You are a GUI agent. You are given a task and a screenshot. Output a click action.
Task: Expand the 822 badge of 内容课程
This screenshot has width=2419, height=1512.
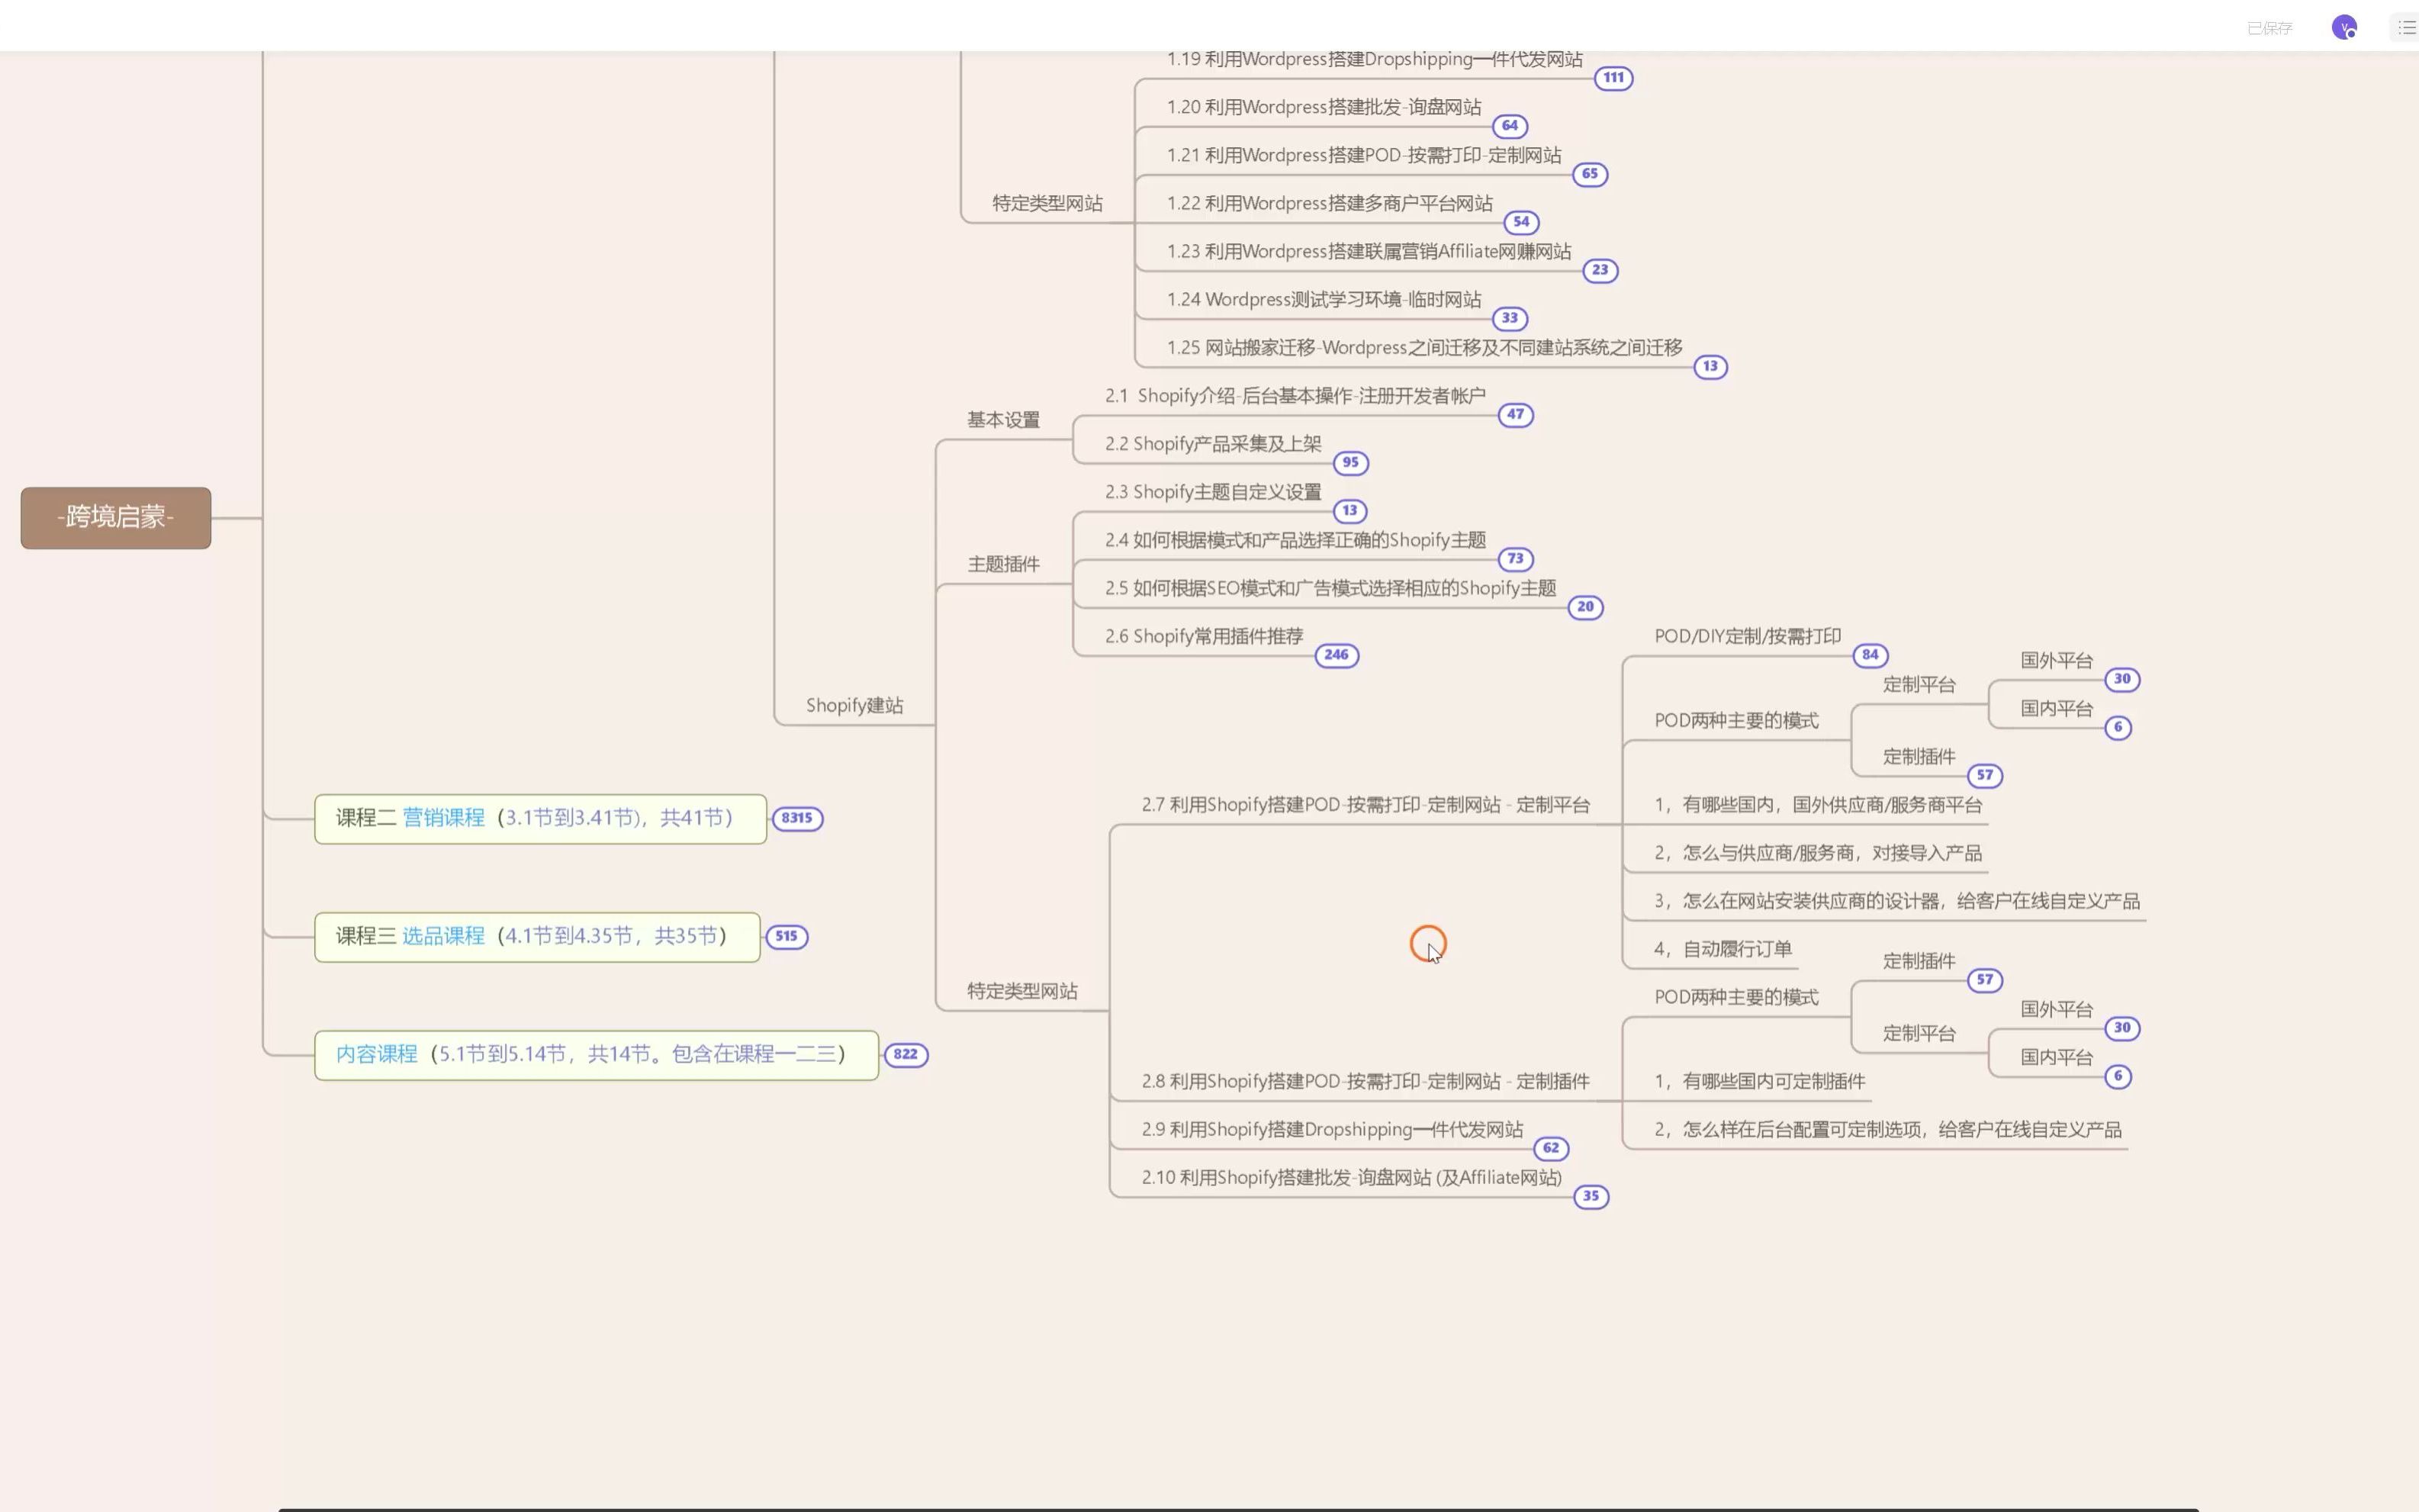pos(906,1054)
